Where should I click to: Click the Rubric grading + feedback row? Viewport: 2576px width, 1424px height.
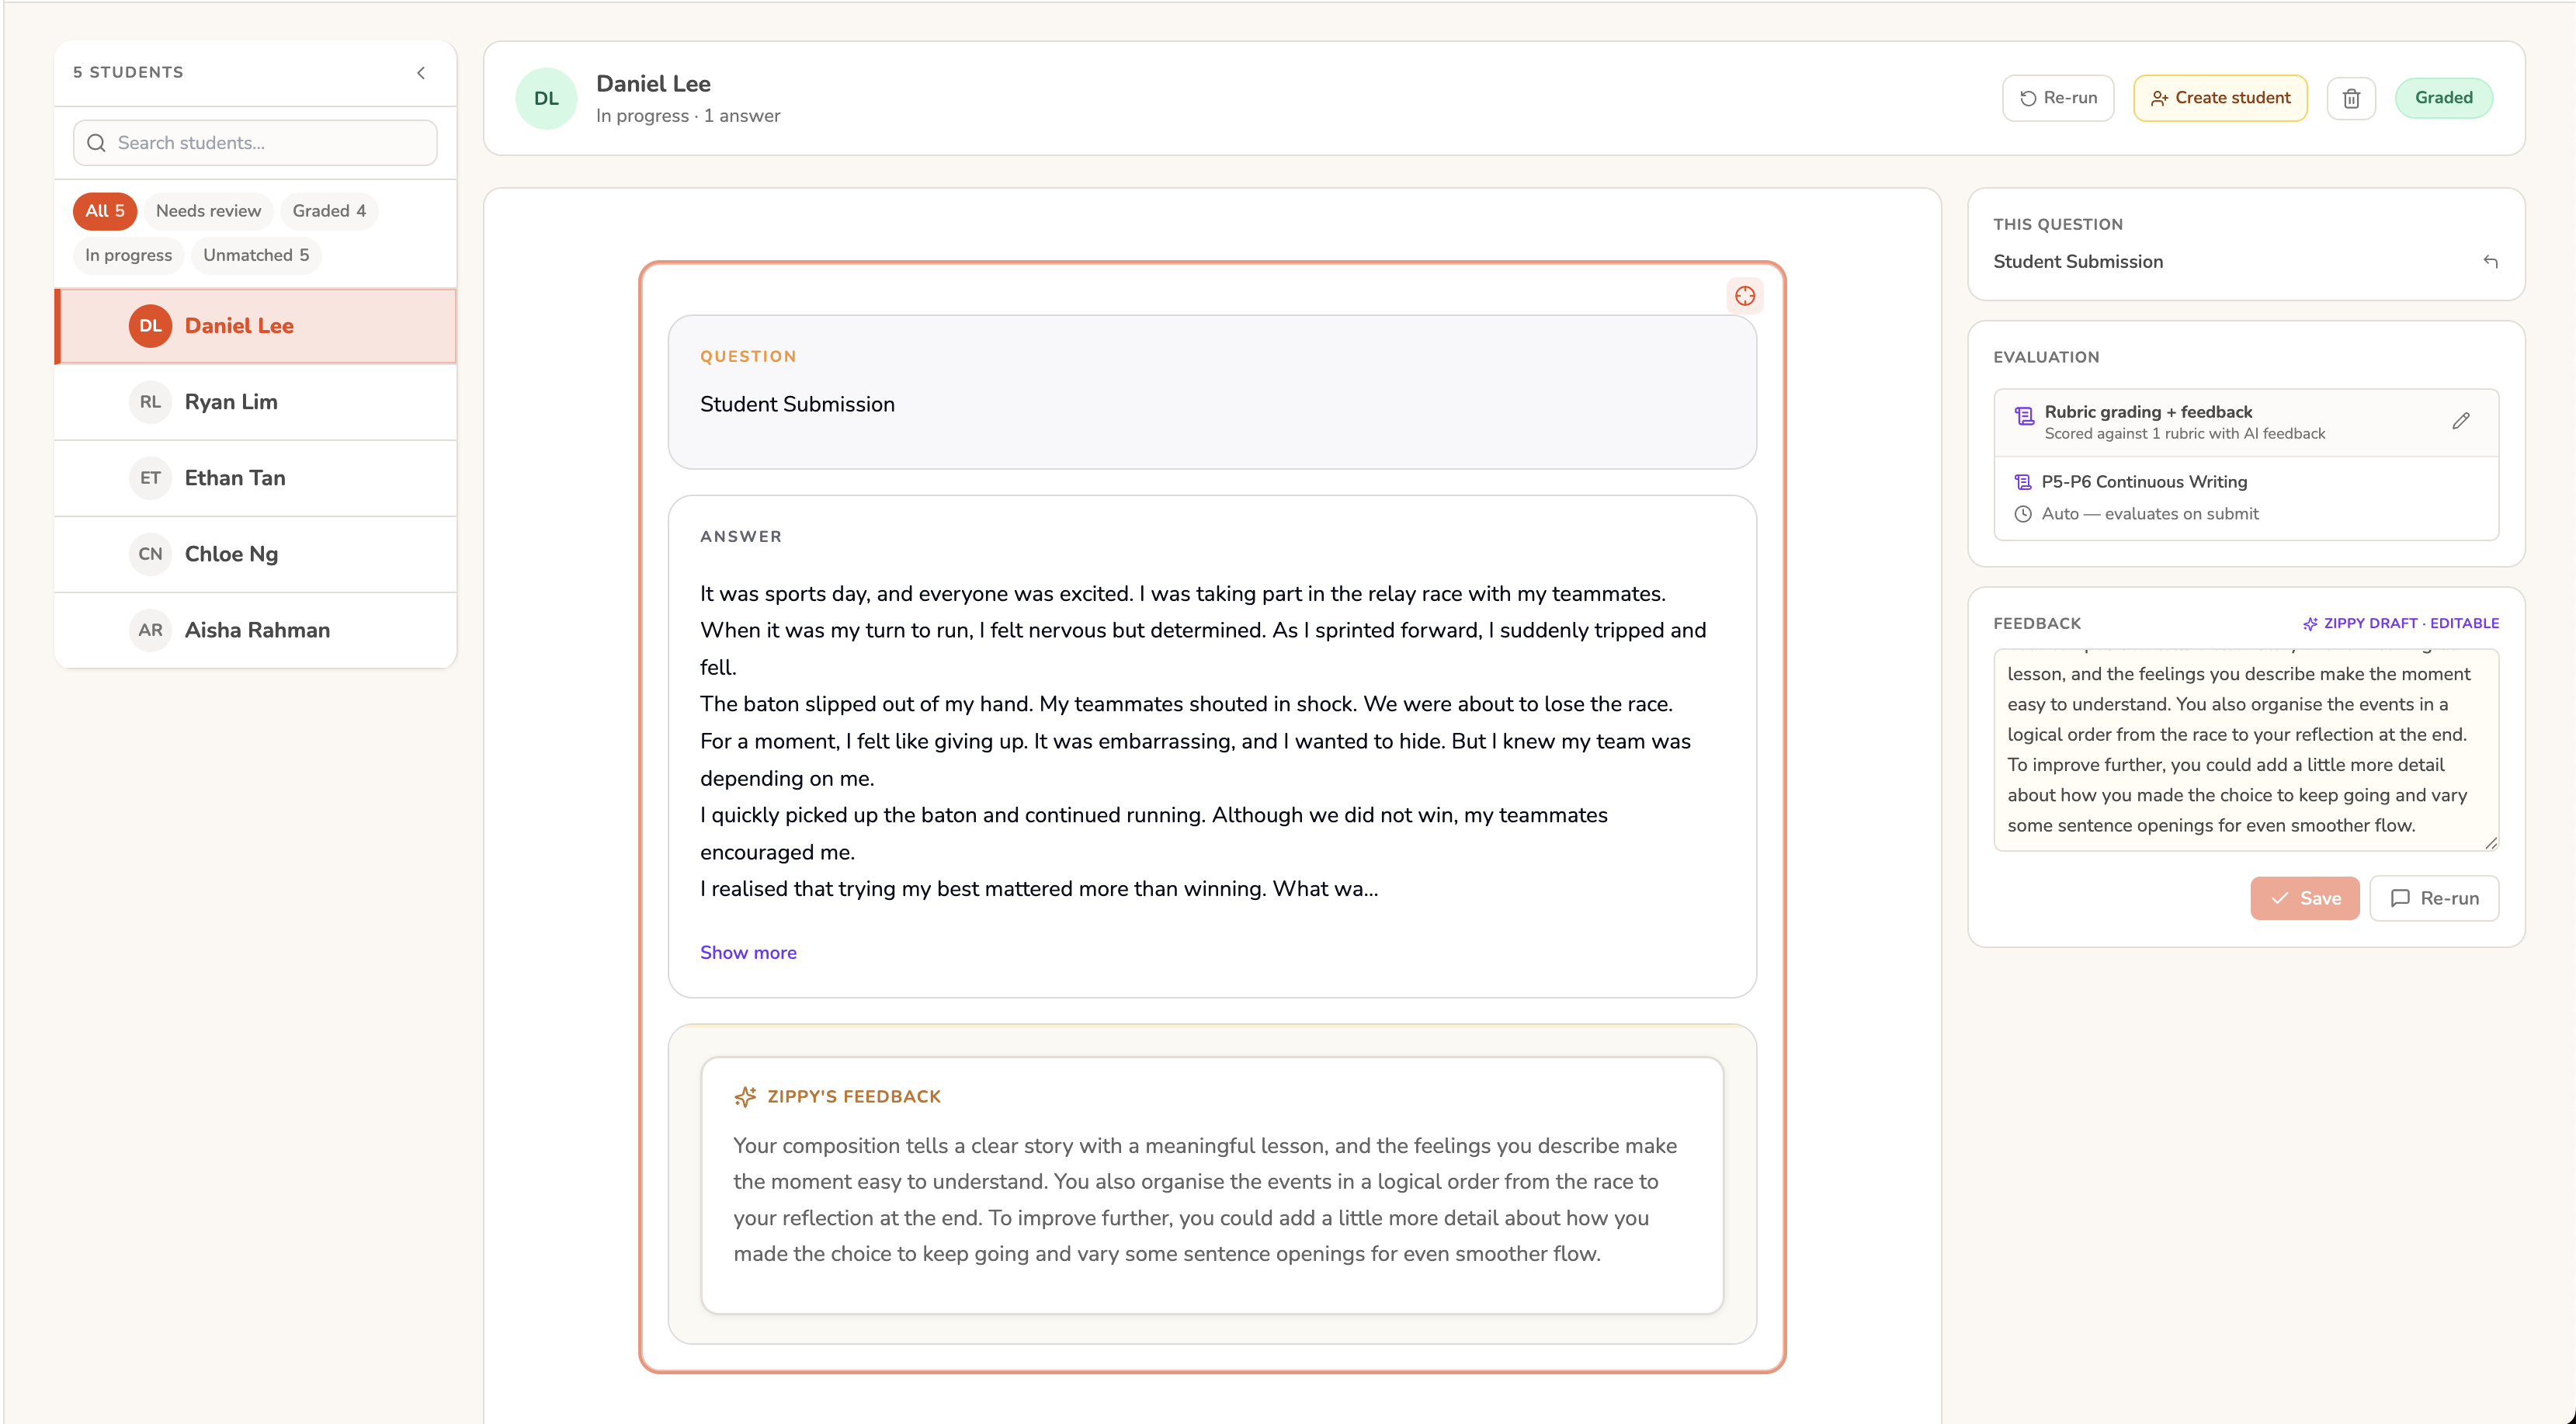point(2246,422)
